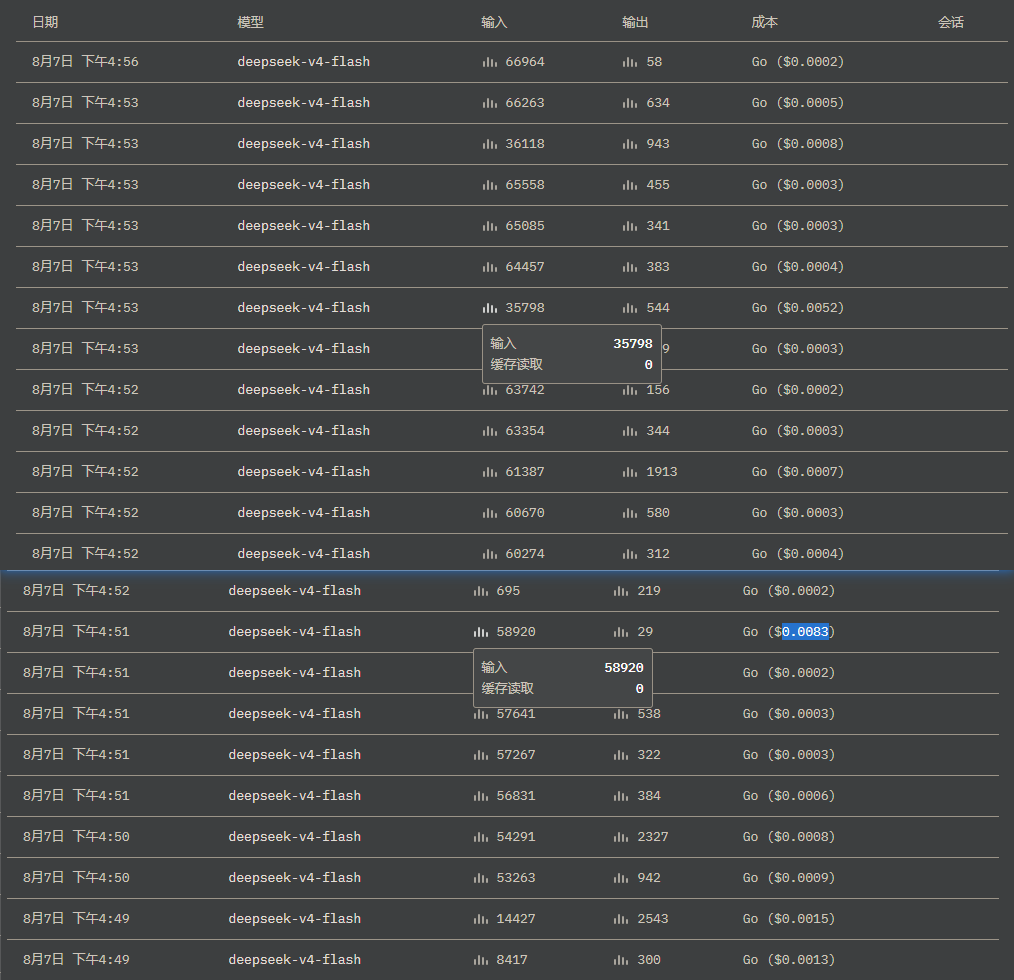Click the cost cell Go ($0.0007)
Image resolution: width=1014 pixels, height=980 pixels.
pos(798,472)
